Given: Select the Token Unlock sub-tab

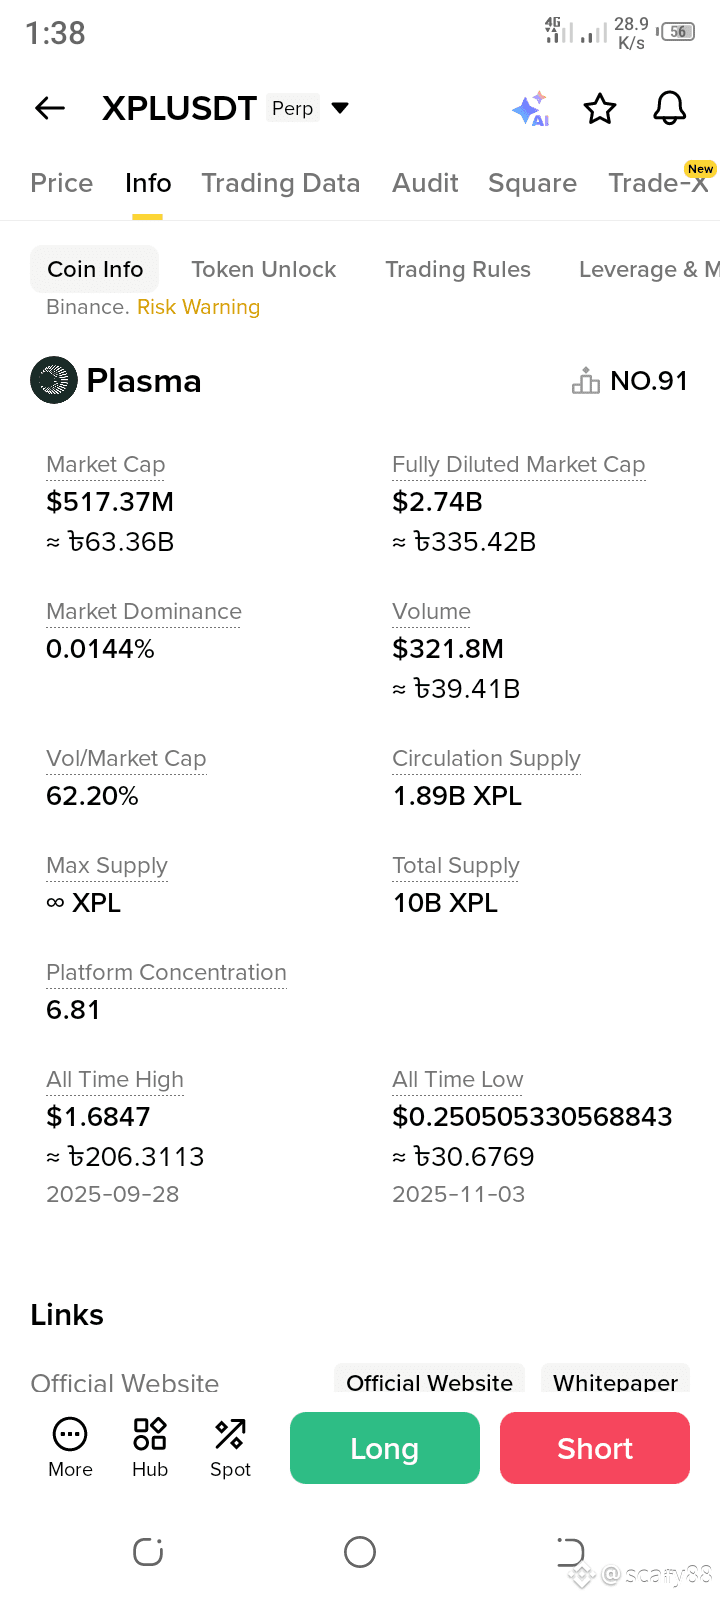Looking at the screenshot, I should [264, 269].
